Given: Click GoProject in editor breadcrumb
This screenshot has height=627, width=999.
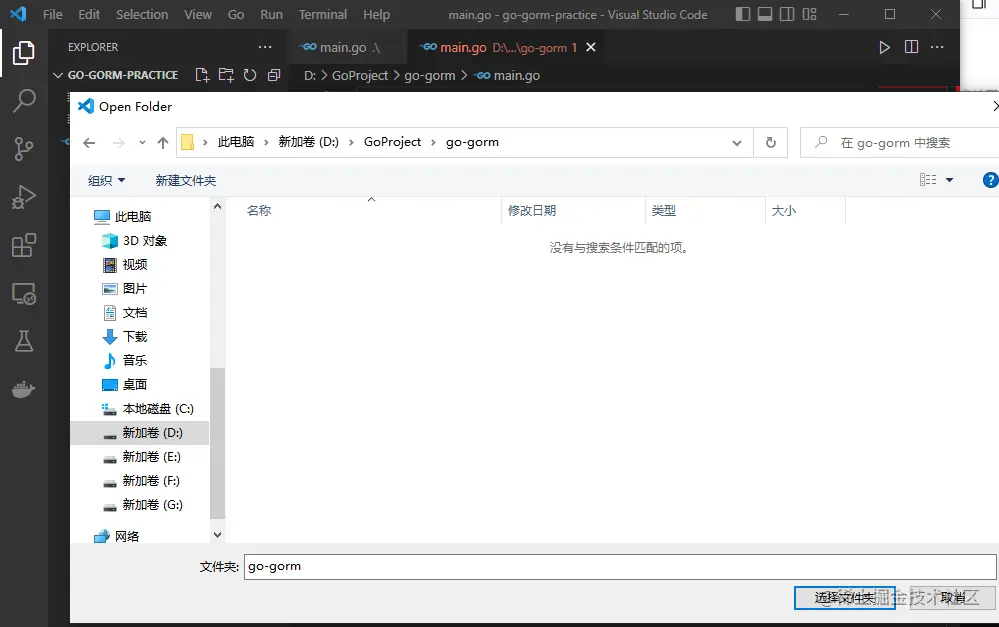Looking at the screenshot, I should click(359, 75).
